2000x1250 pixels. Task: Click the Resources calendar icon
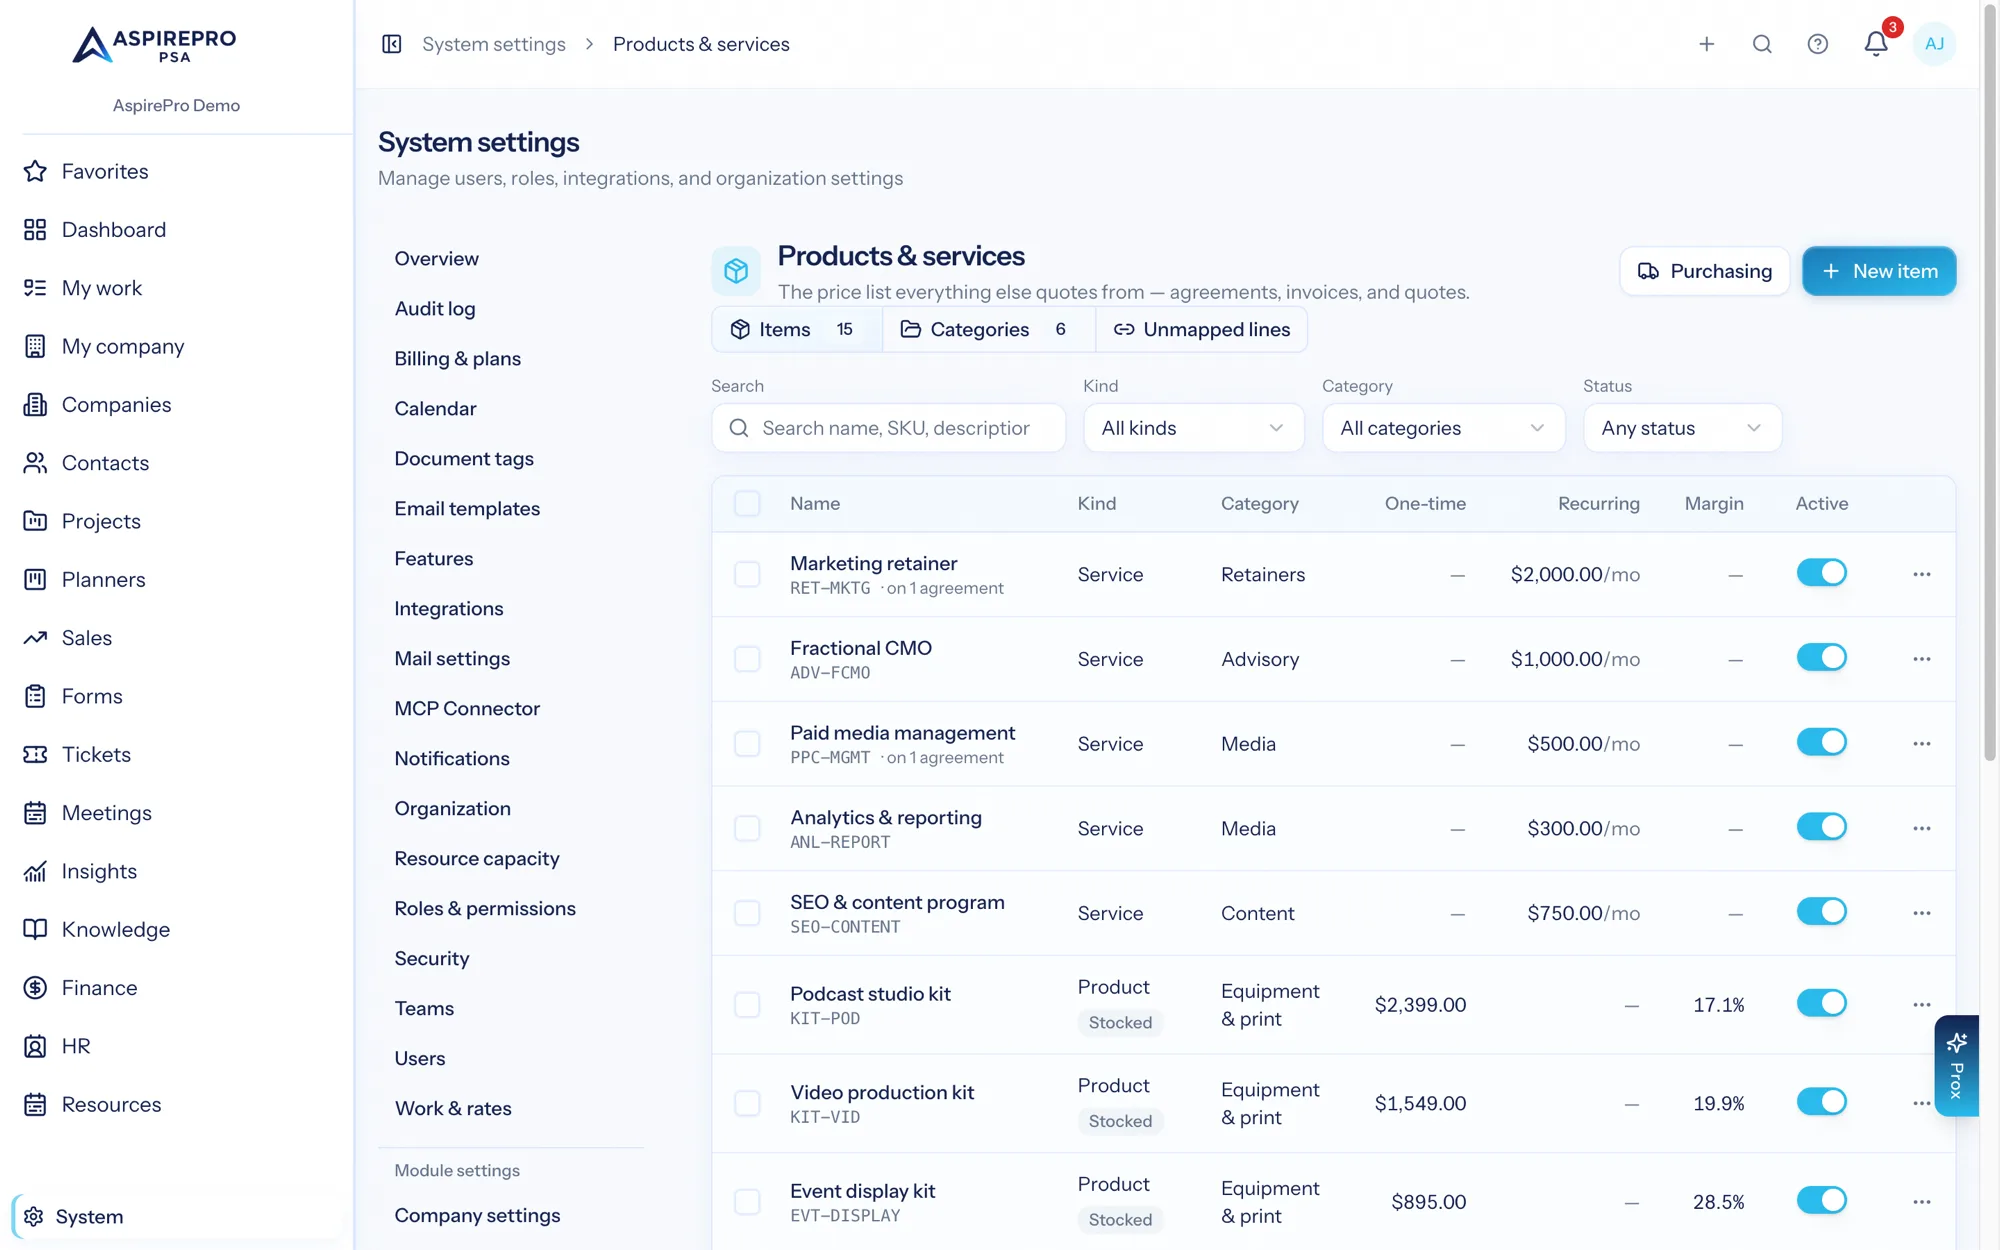pyautogui.click(x=35, y=1105)
